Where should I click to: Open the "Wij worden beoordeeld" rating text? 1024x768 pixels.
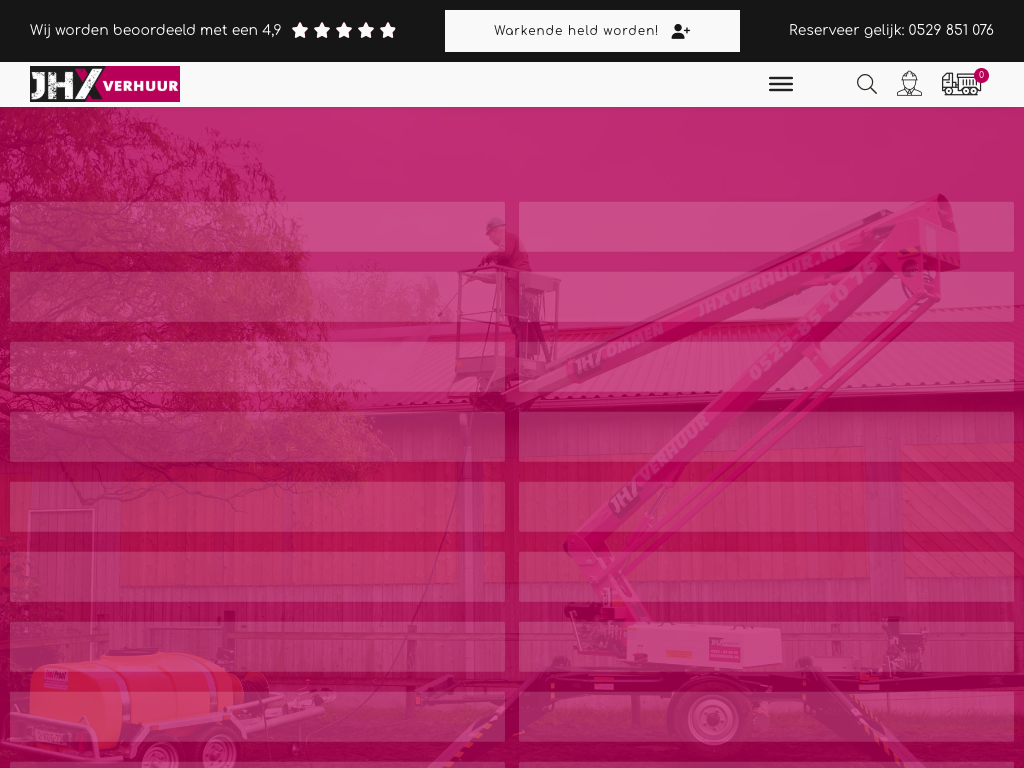pyautogui.click(x=155, y=31)
